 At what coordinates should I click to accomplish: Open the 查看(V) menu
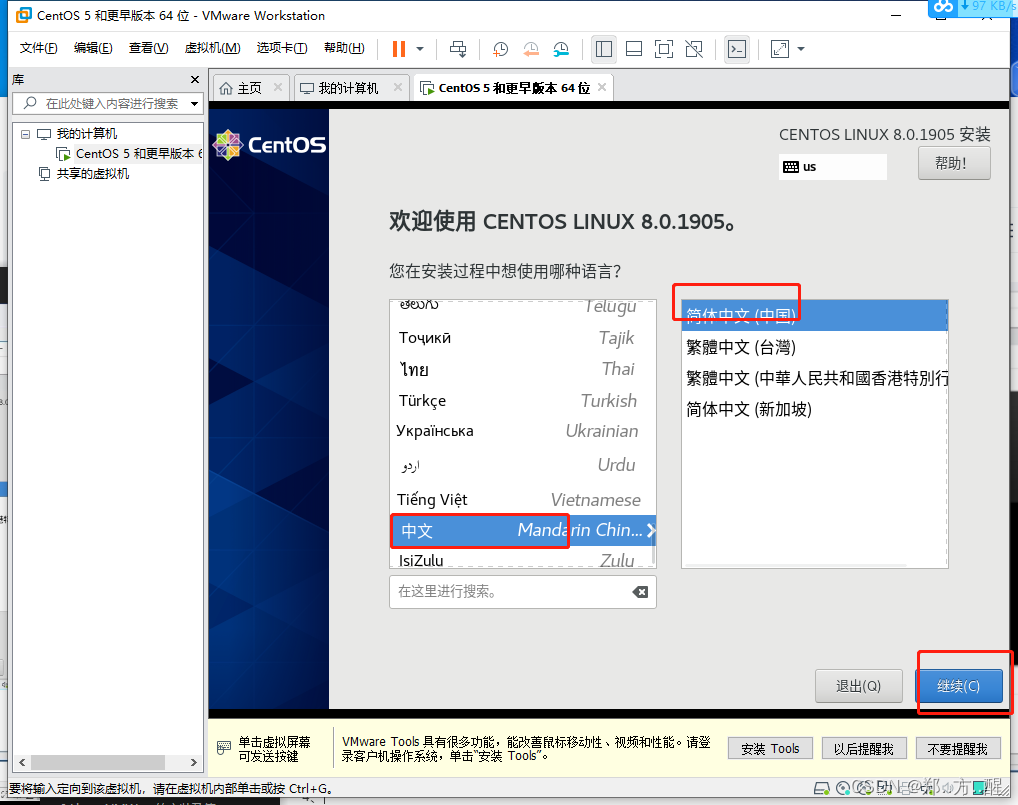[x=149, y=48]
